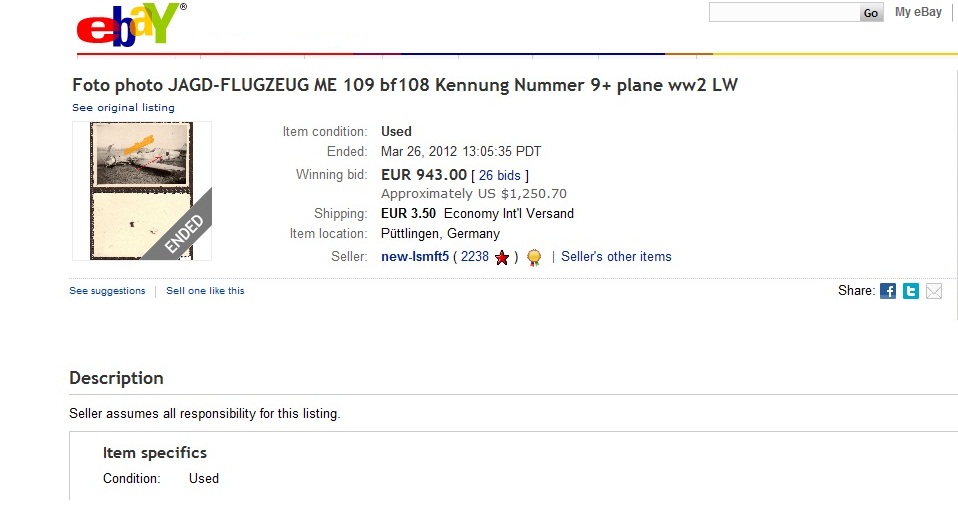The width and height of the screenshot is (958, 530).
Task: Open Seller's other items link
Action: [616, 257]
